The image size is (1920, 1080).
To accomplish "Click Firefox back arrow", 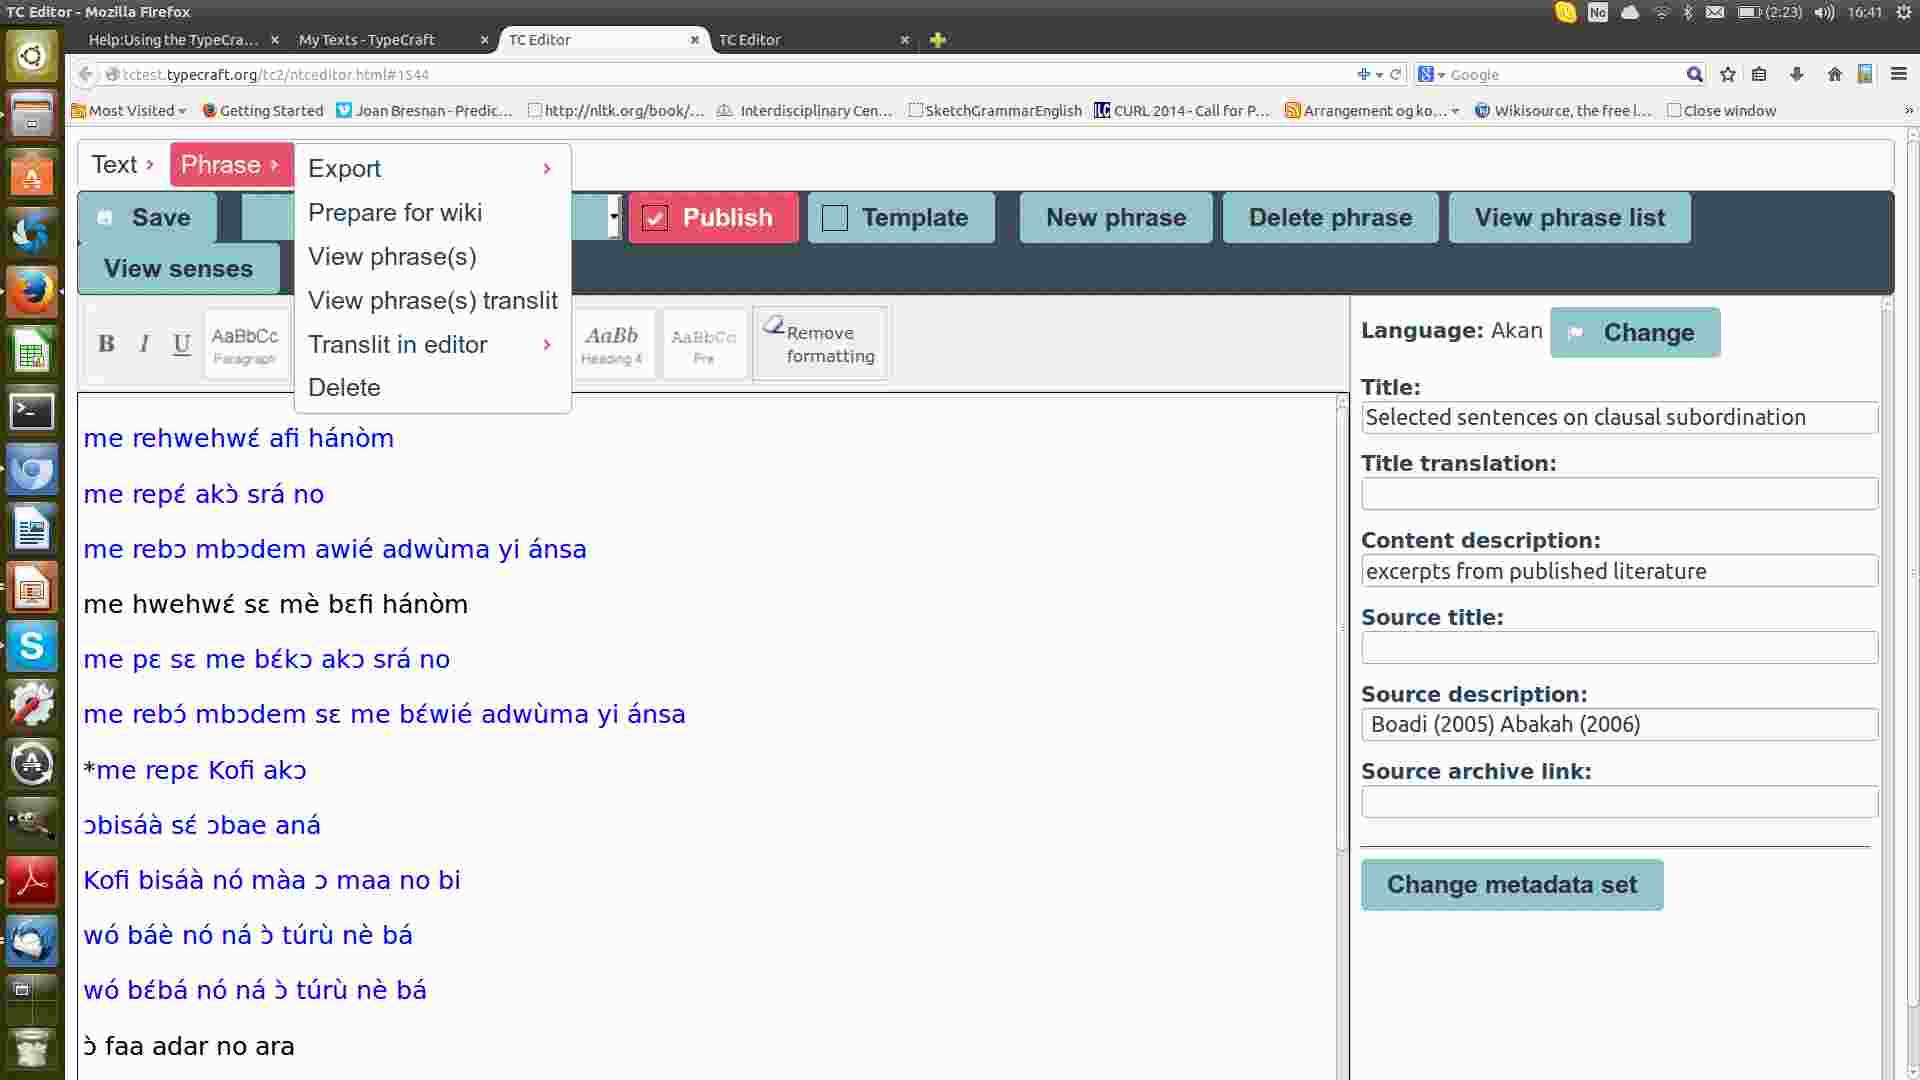I will point(86,74).
